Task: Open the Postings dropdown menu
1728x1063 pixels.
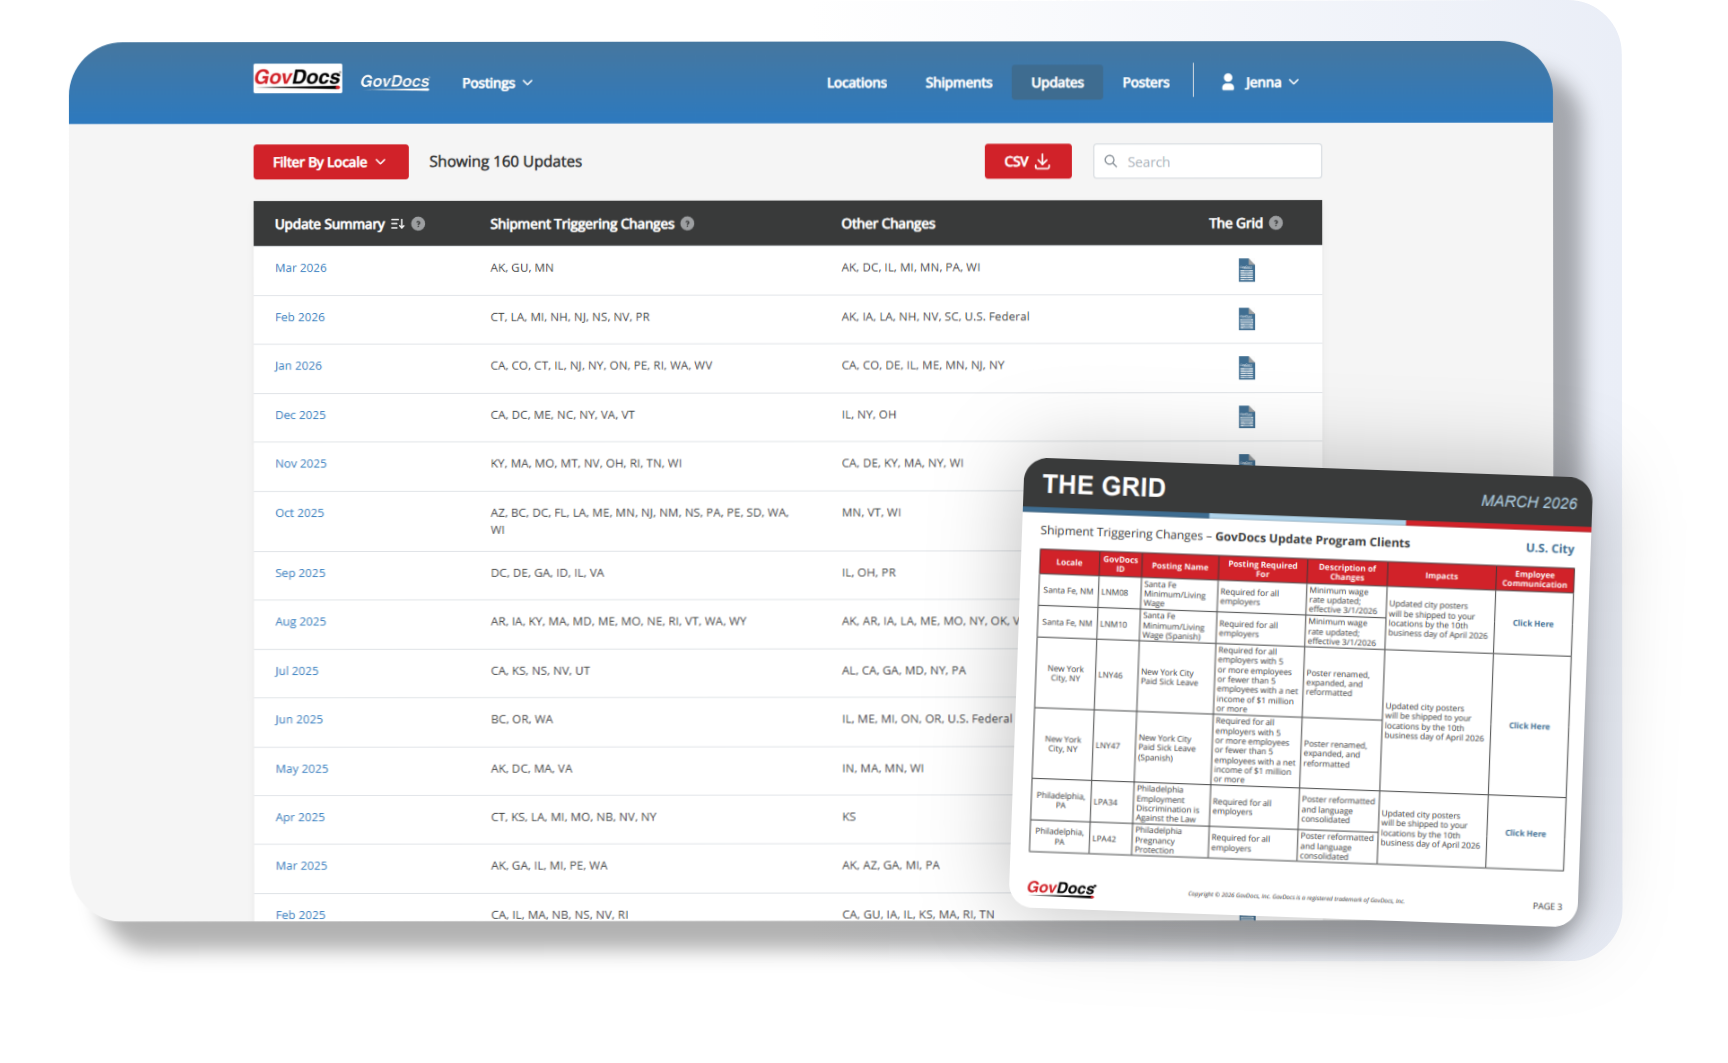Action: (497, 83)
